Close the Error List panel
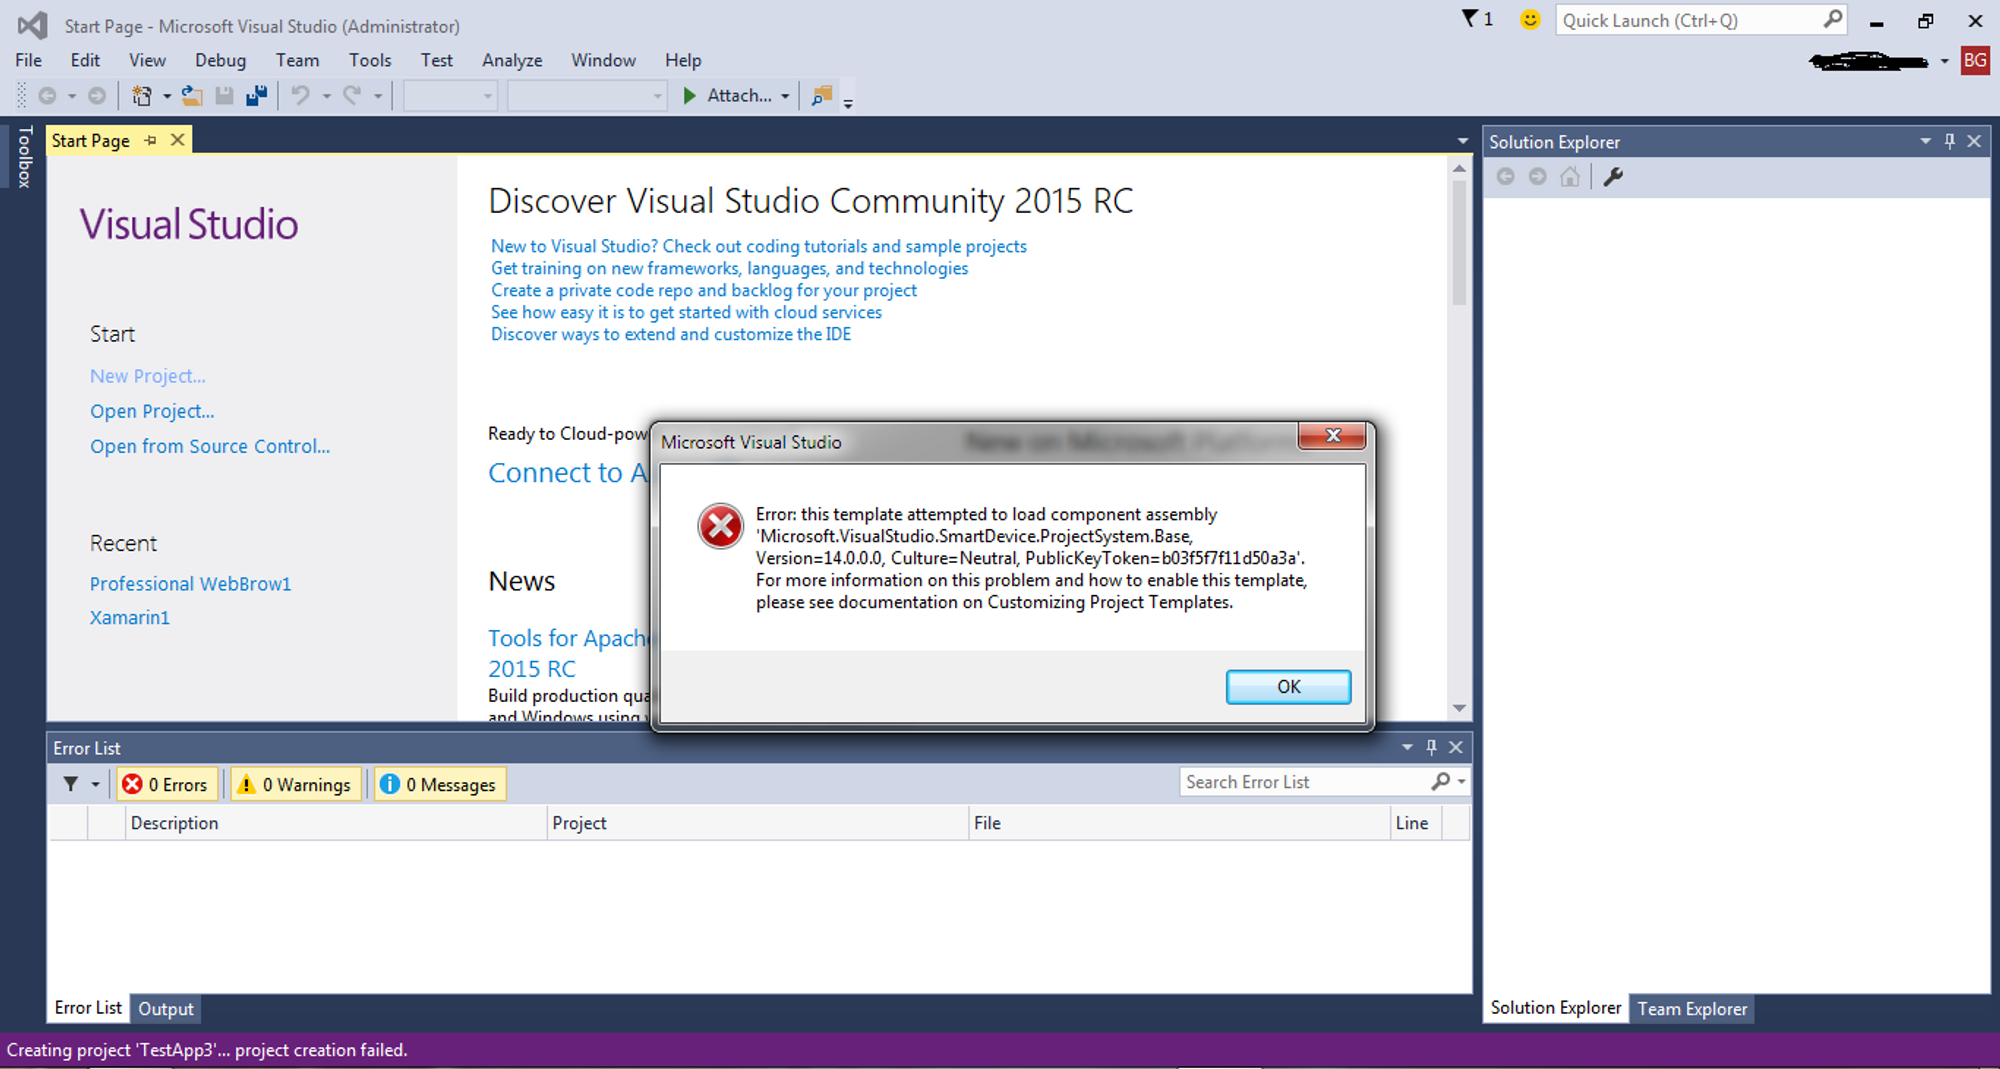The width and height of the screenshot is (2000, 1069). tap(1456, 747)
